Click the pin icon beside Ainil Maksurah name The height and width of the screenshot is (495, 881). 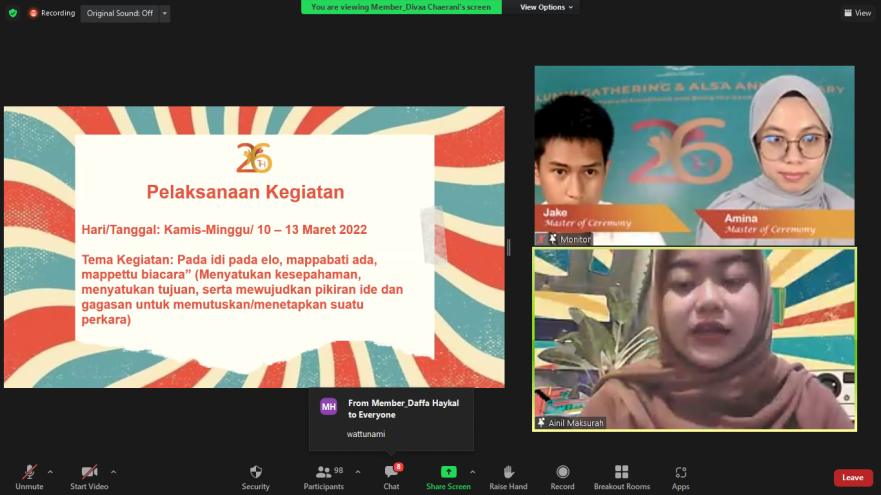click(542, 423)
